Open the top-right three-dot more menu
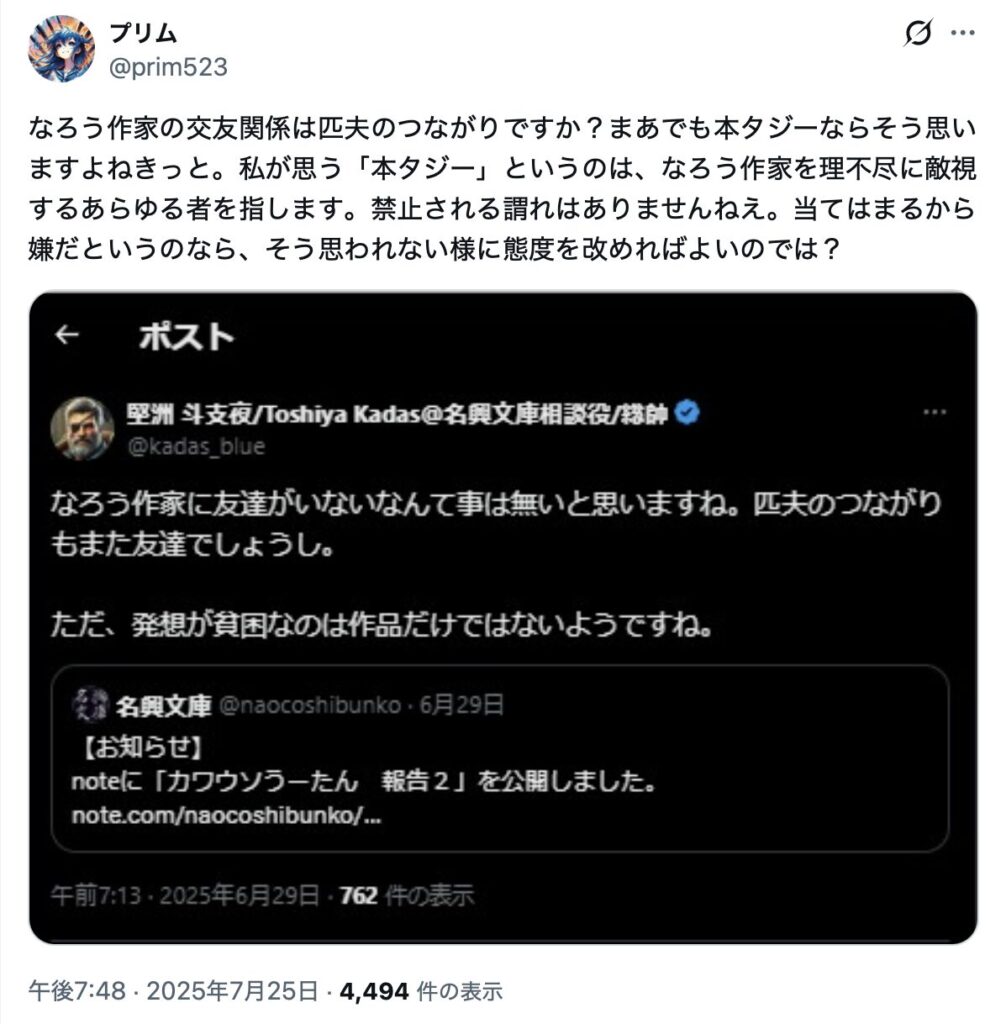Image resolution: width=1006 pixels, height=1024 pixels. 962,33
